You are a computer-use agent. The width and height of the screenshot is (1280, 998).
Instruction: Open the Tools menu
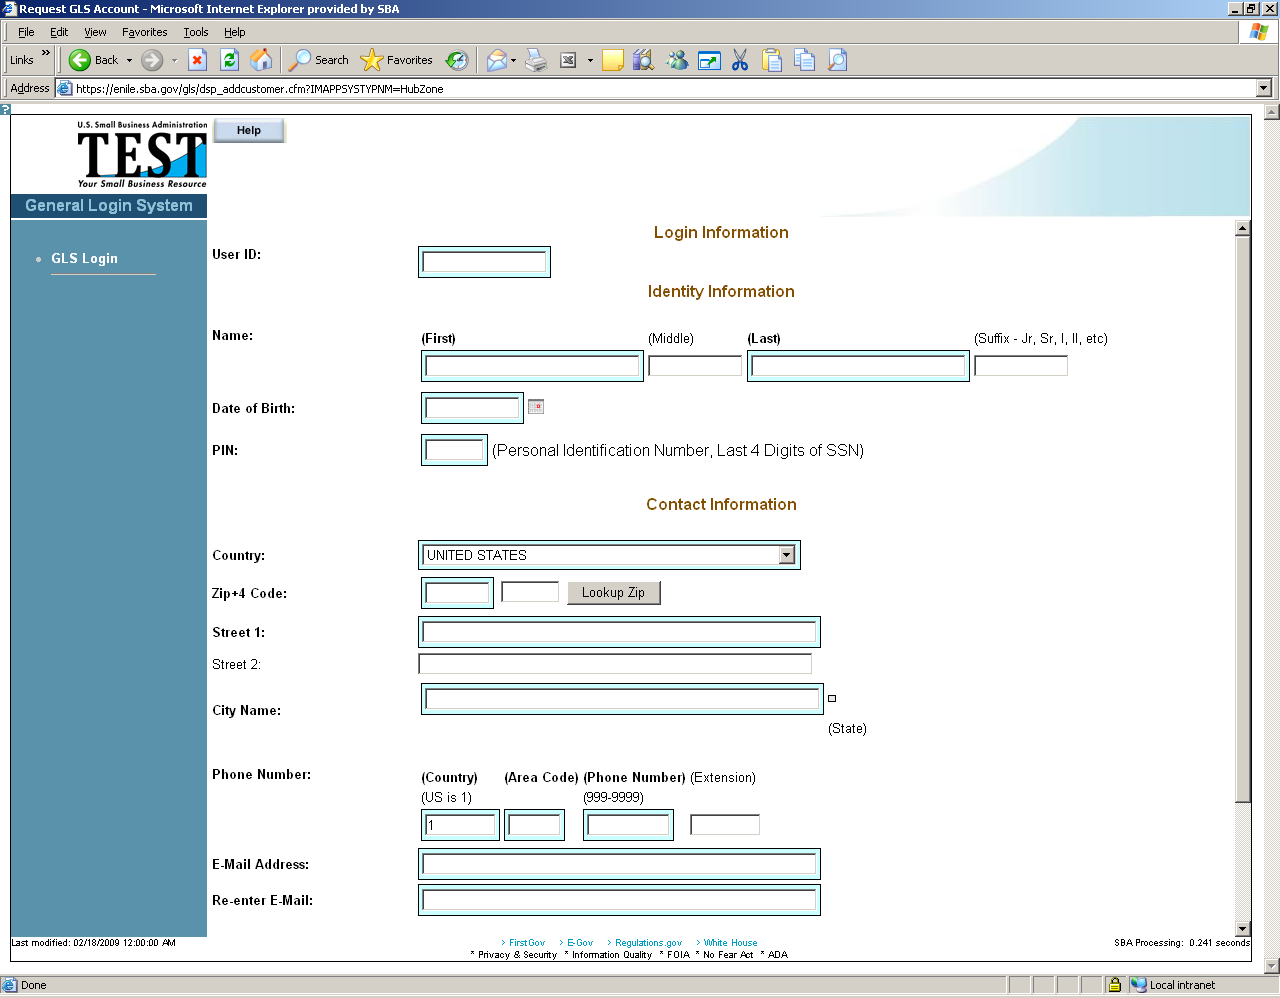pos(195,32)
